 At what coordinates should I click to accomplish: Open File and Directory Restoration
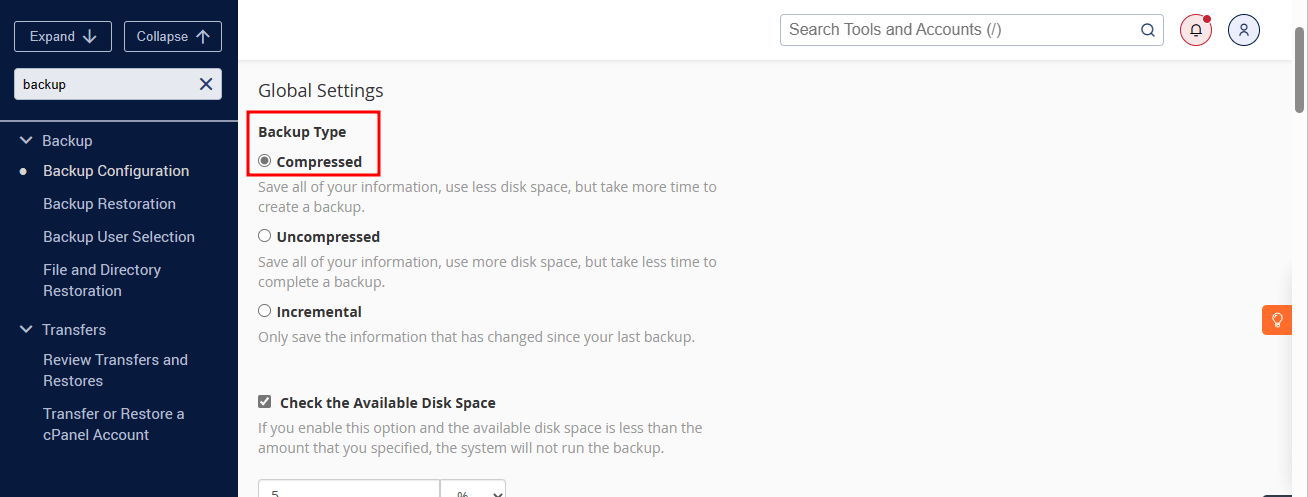[x=102, y=280]
